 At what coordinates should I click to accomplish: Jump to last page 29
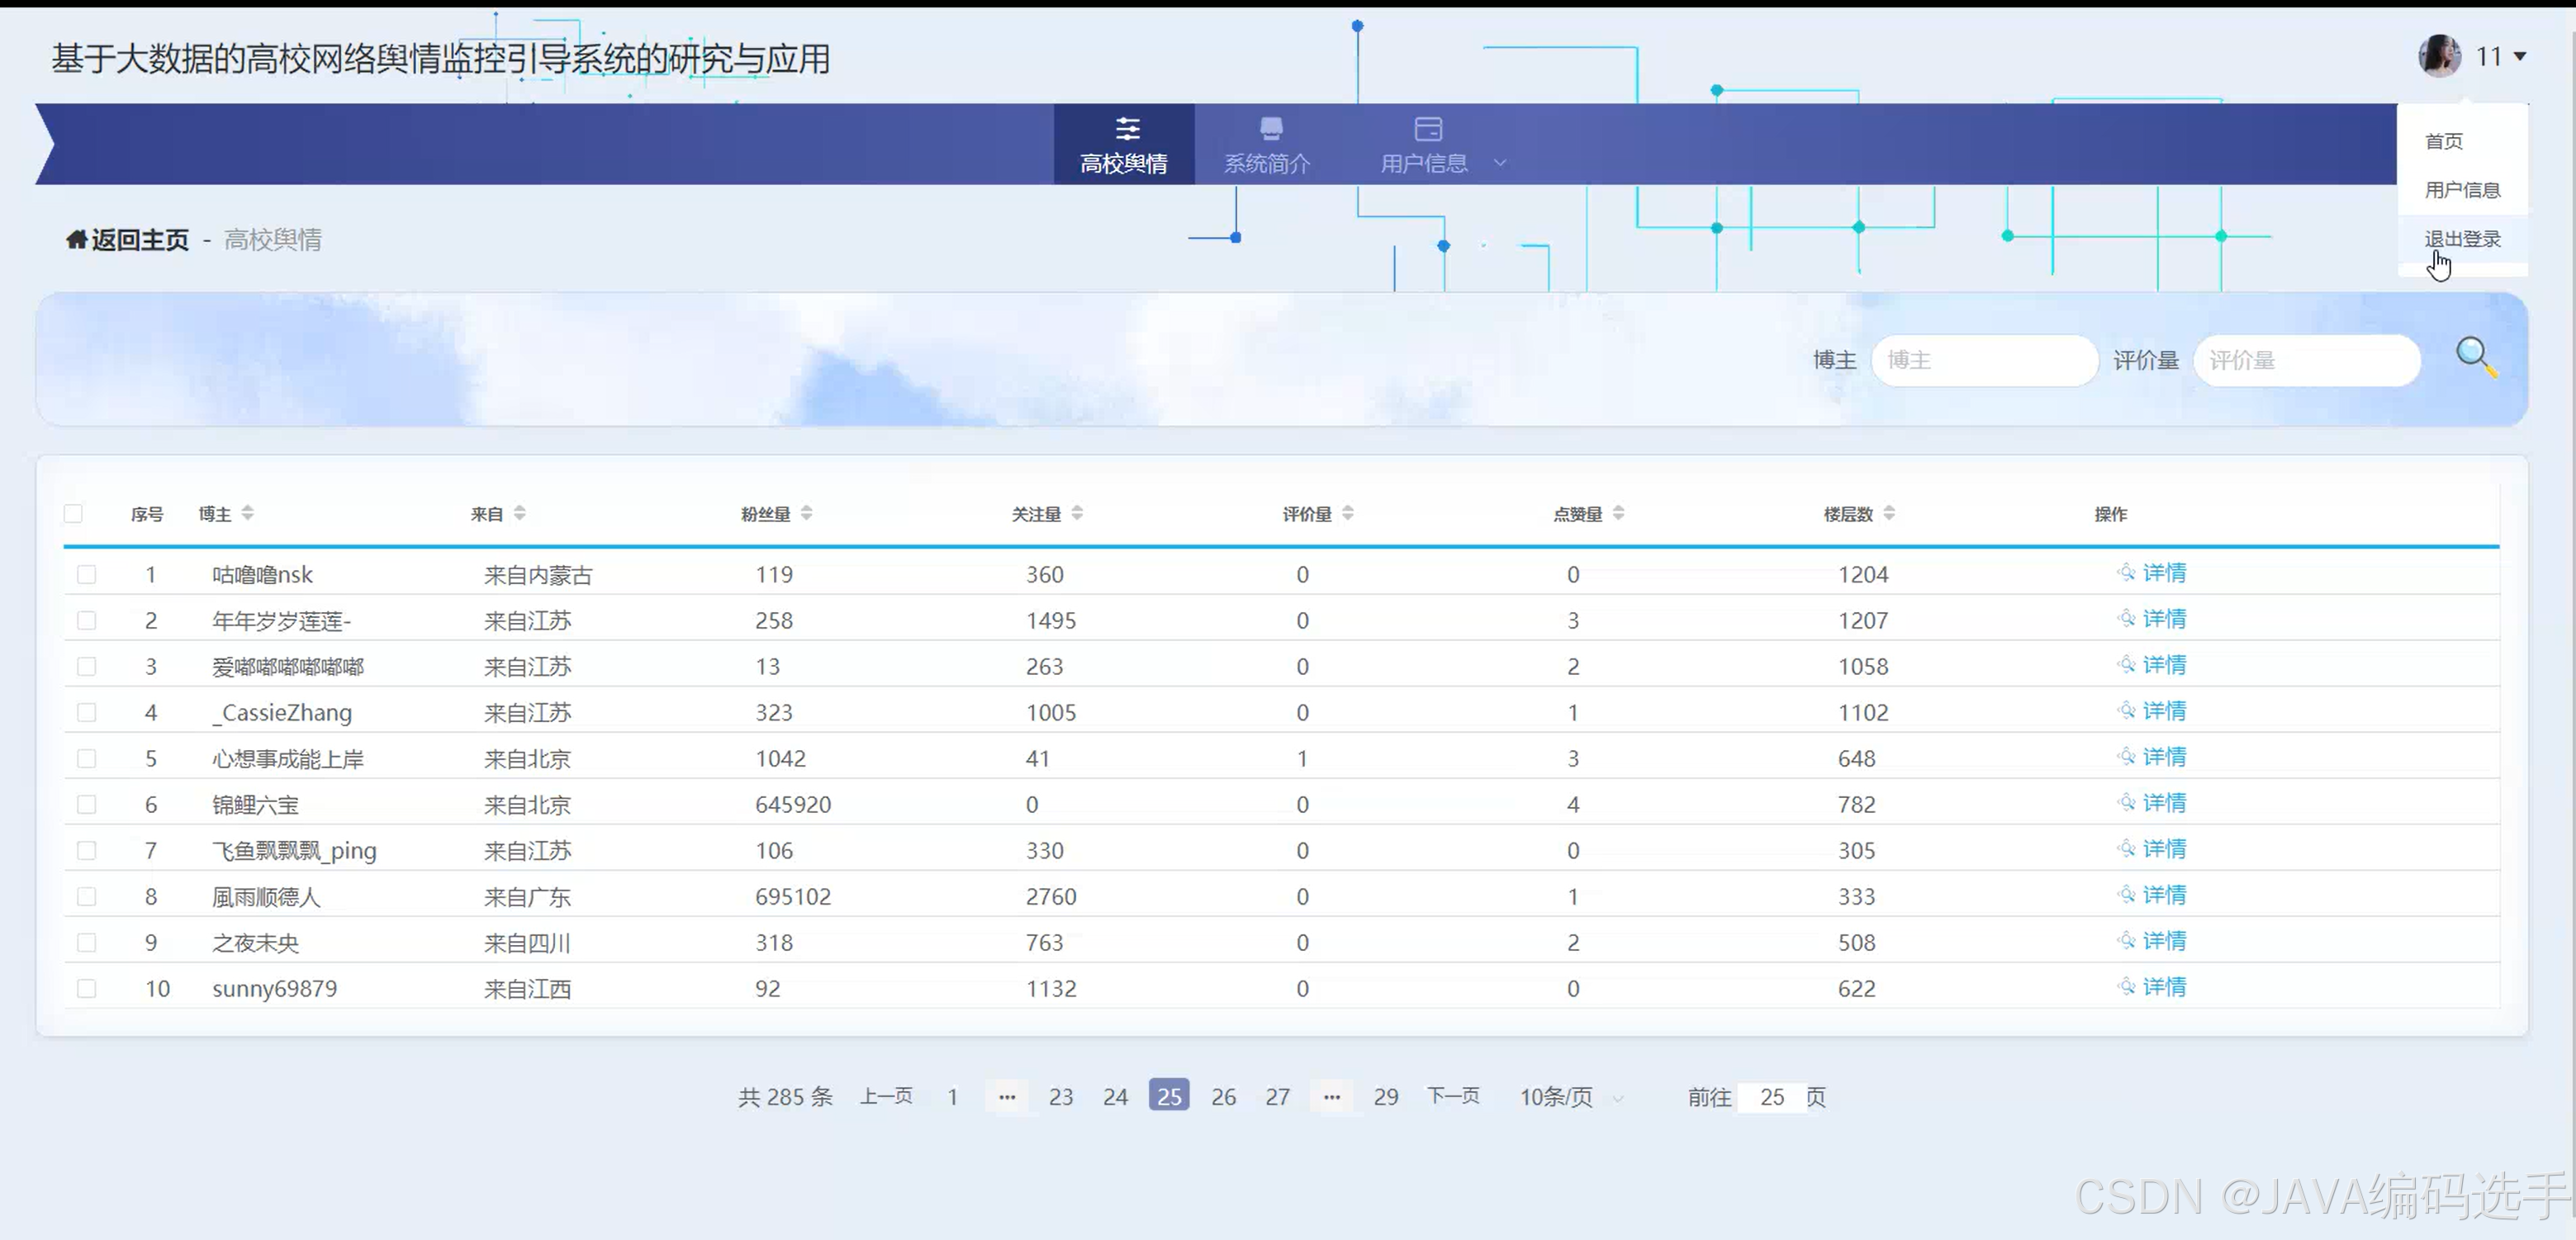click(x=1386, y=1096)
